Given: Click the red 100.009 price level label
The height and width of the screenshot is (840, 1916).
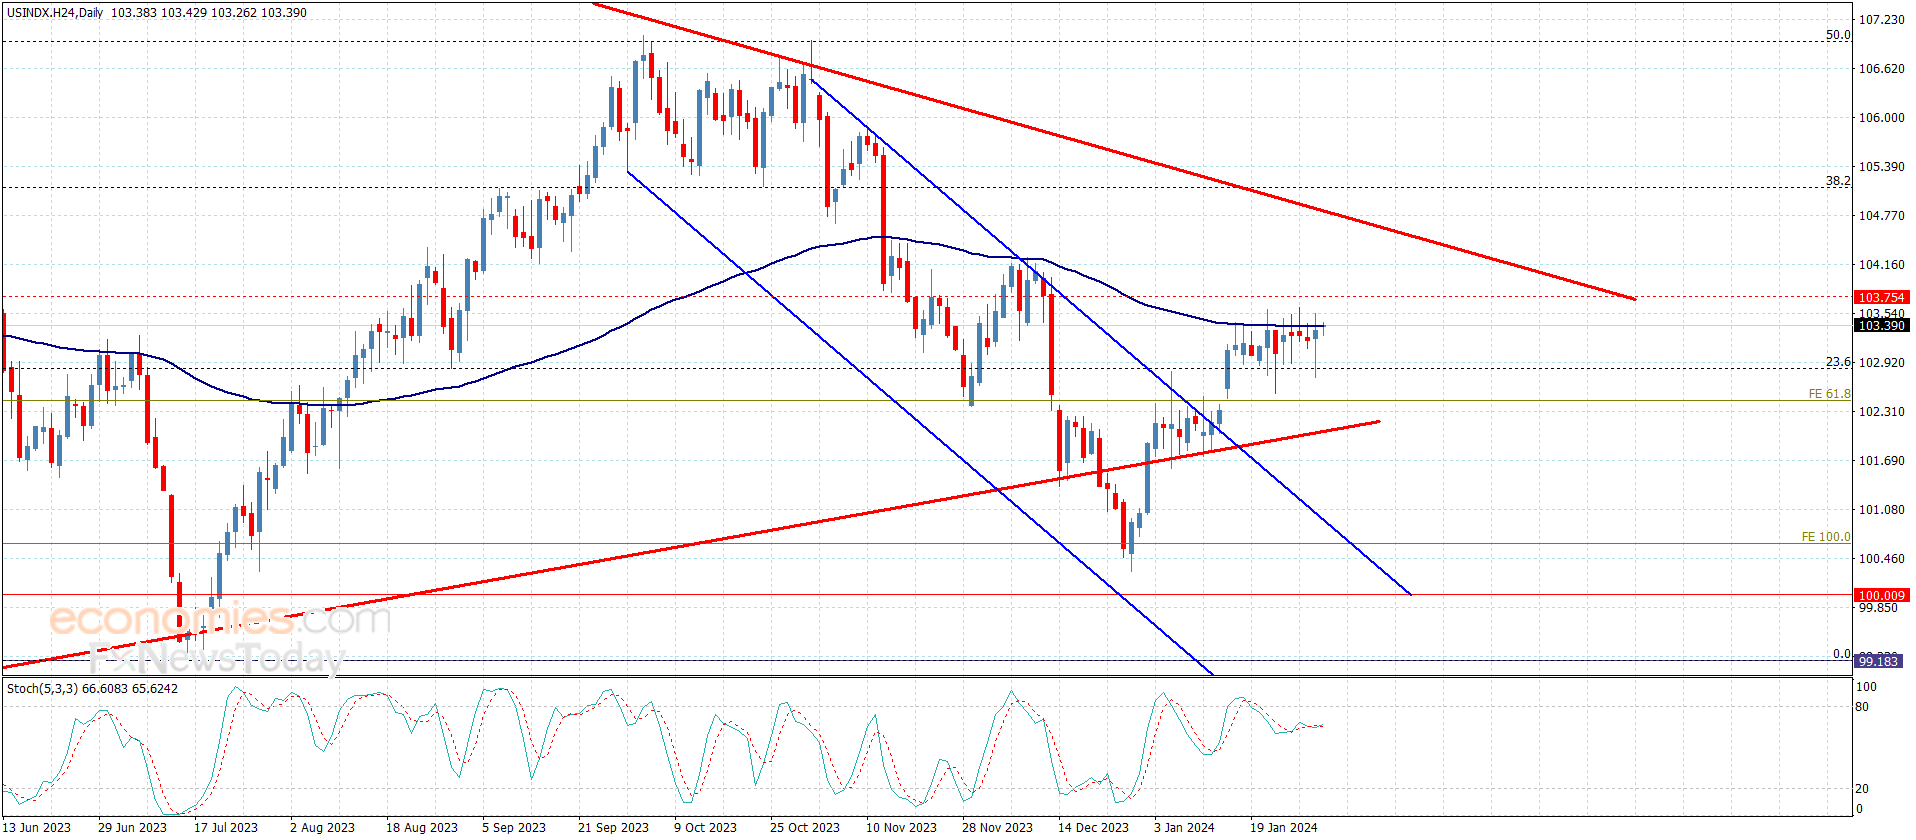Looking at the screenshot, I should click(x=1881, y=595).
